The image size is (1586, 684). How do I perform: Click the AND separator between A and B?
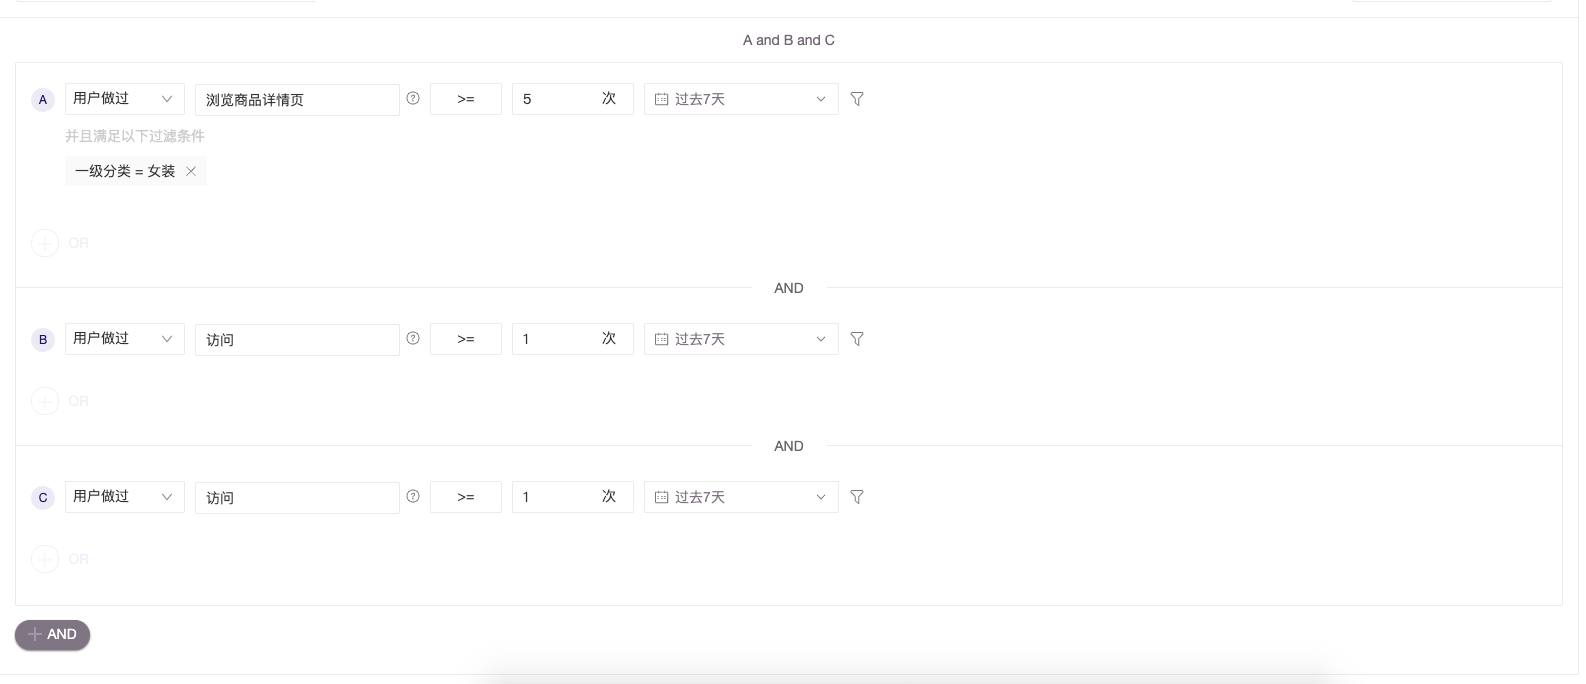tap(789, 288)
